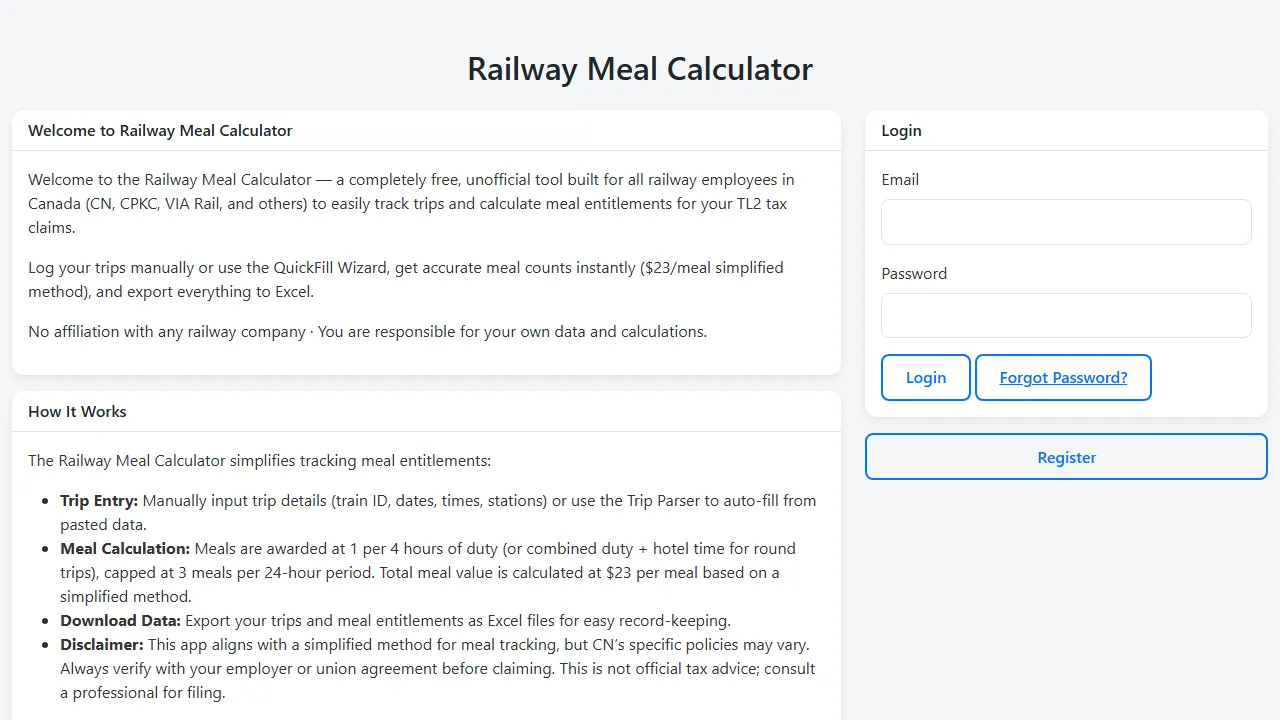The image size is (1280, 720).
Task: Click the Password input field
Action: [1066, 315]
